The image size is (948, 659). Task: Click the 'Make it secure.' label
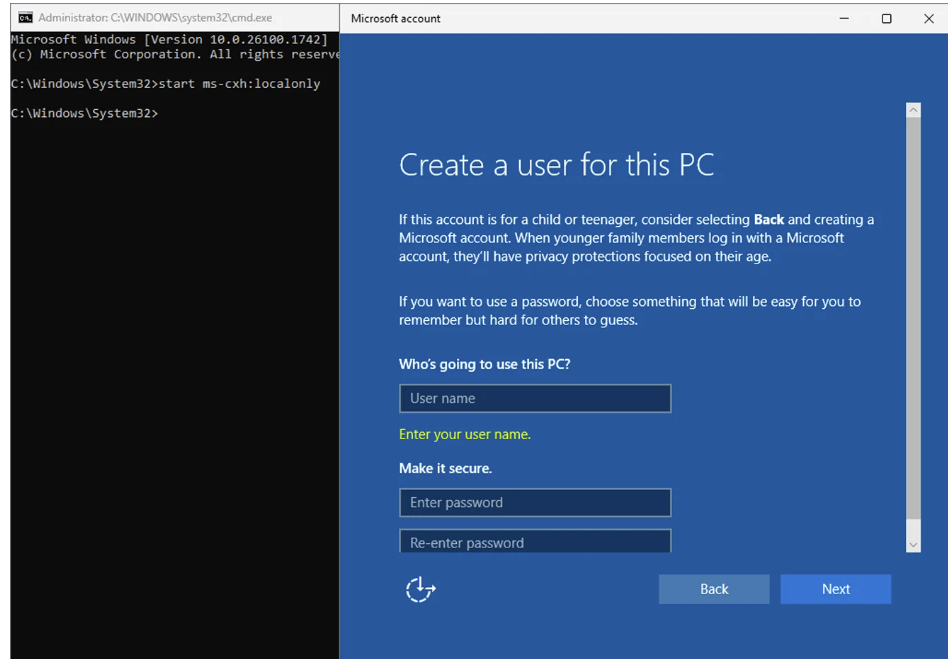445,468
